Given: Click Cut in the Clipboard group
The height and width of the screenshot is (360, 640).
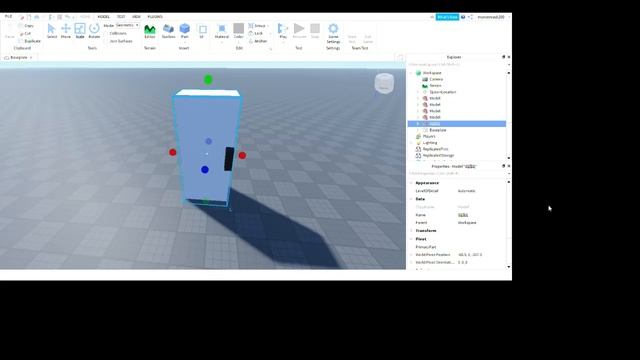Looking at the screenshot, I should click(x=25, y=33).
